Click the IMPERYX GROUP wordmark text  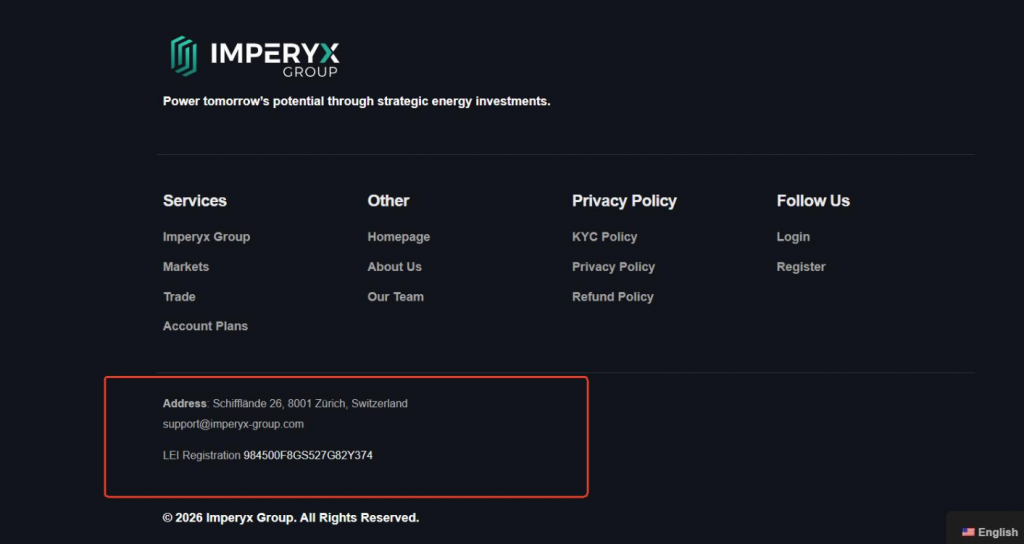coord(274,59)
